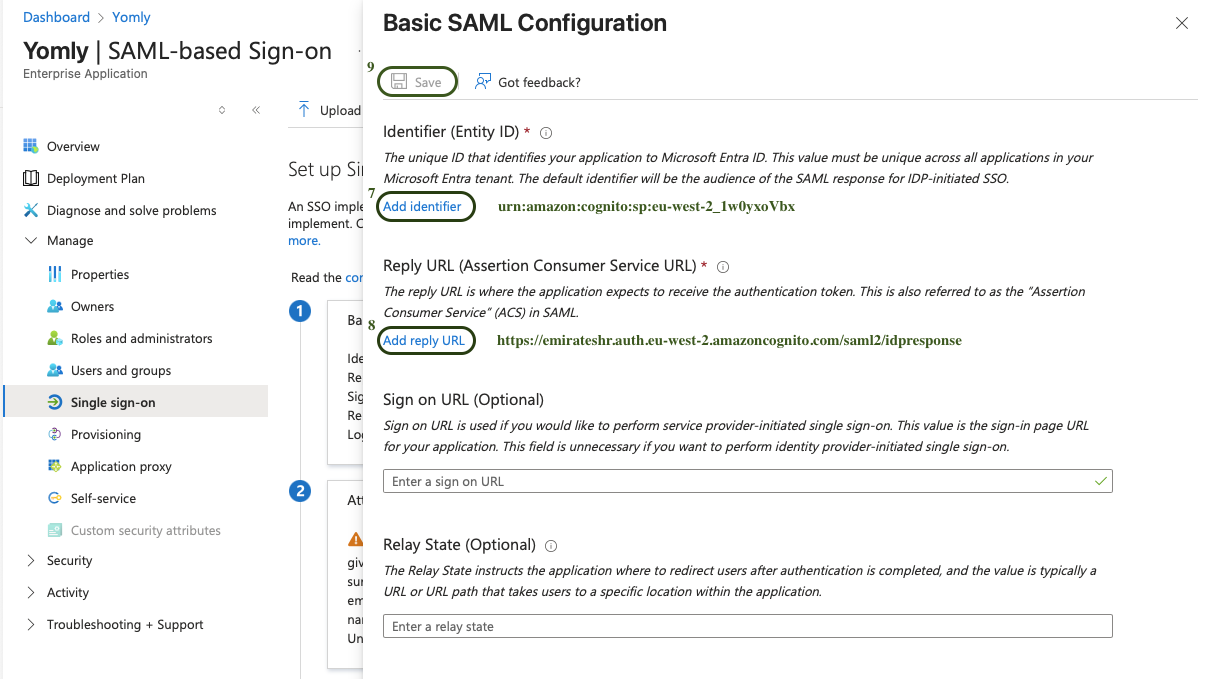
Task: Expand Troubleshooting + Support section
Action: [30, 624]
